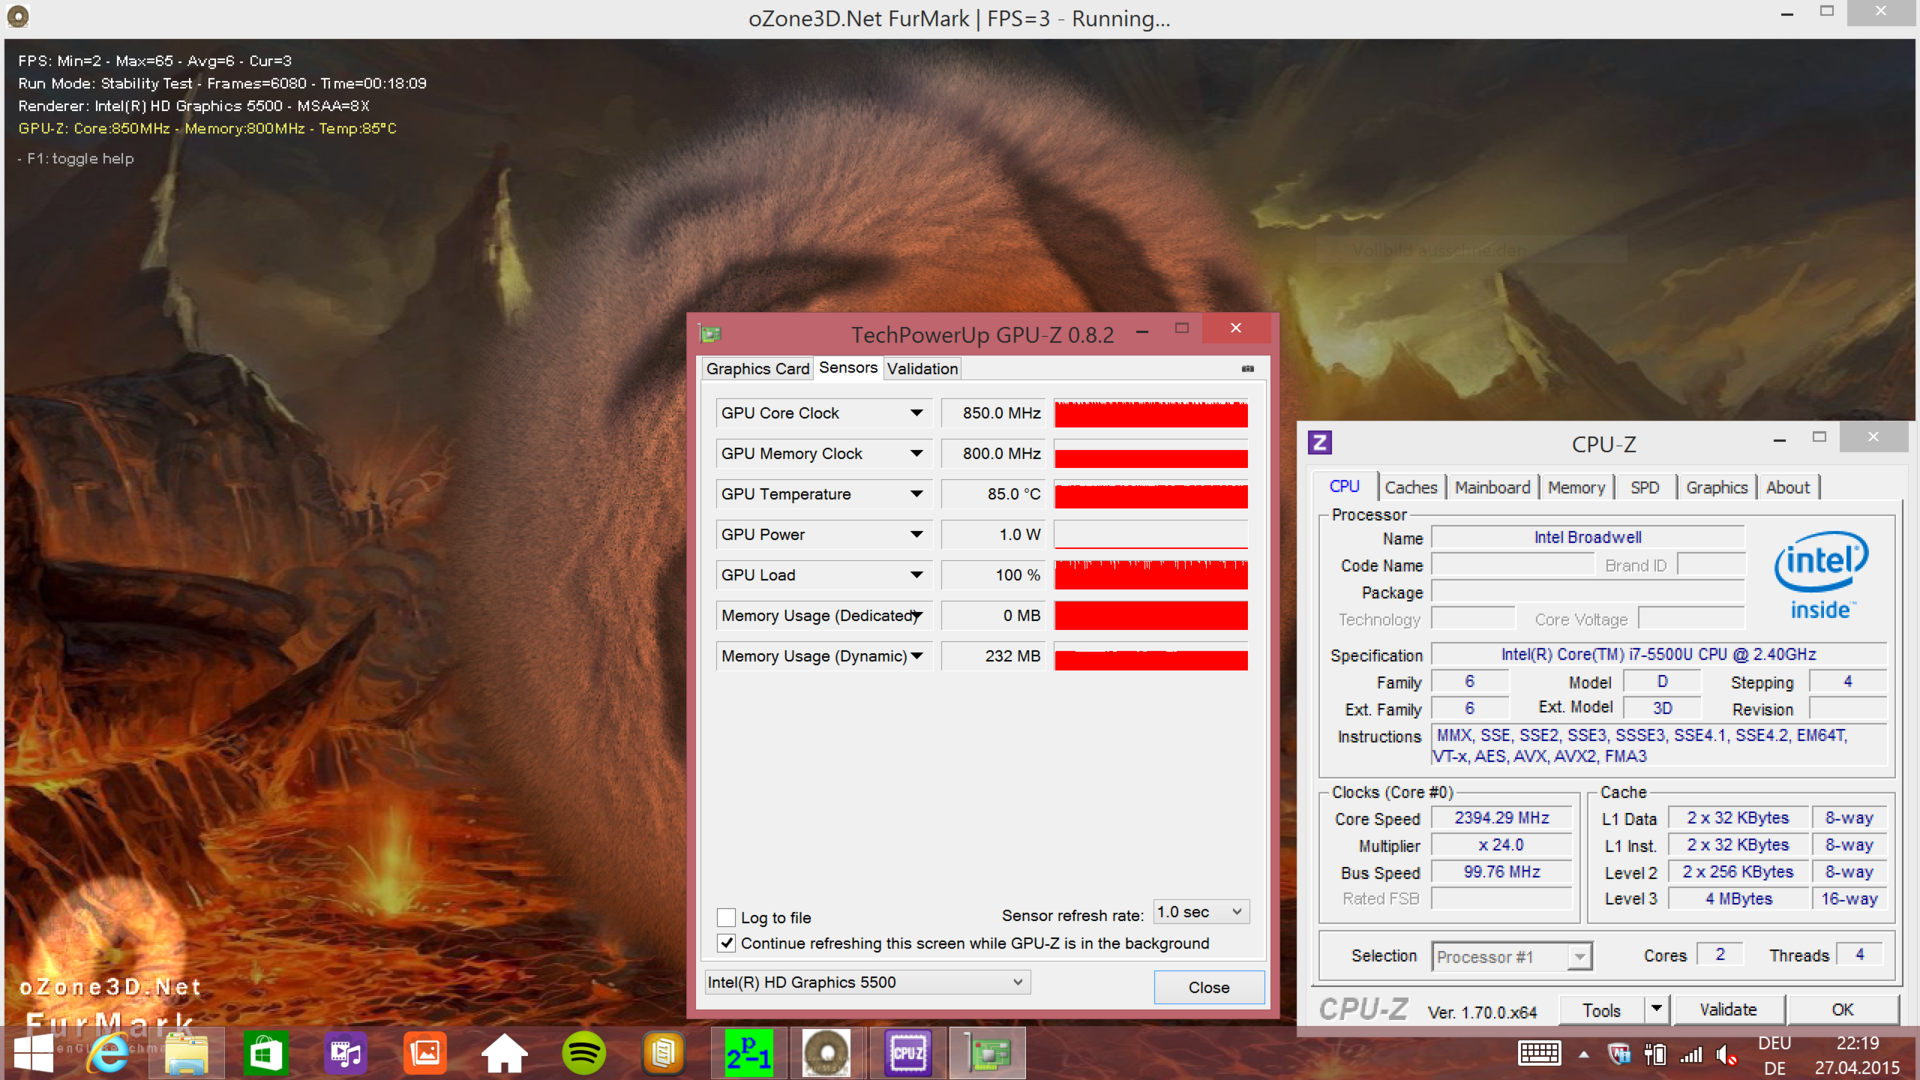Click the FurMark donut taskbar icon
1920x1080 pixels.
pyautogui.click(x=827, y=1053)
